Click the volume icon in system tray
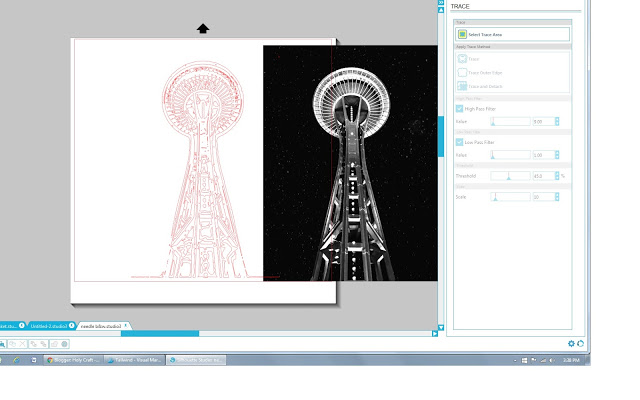Viewport: 640px width, 400px height. click(552, 360)
